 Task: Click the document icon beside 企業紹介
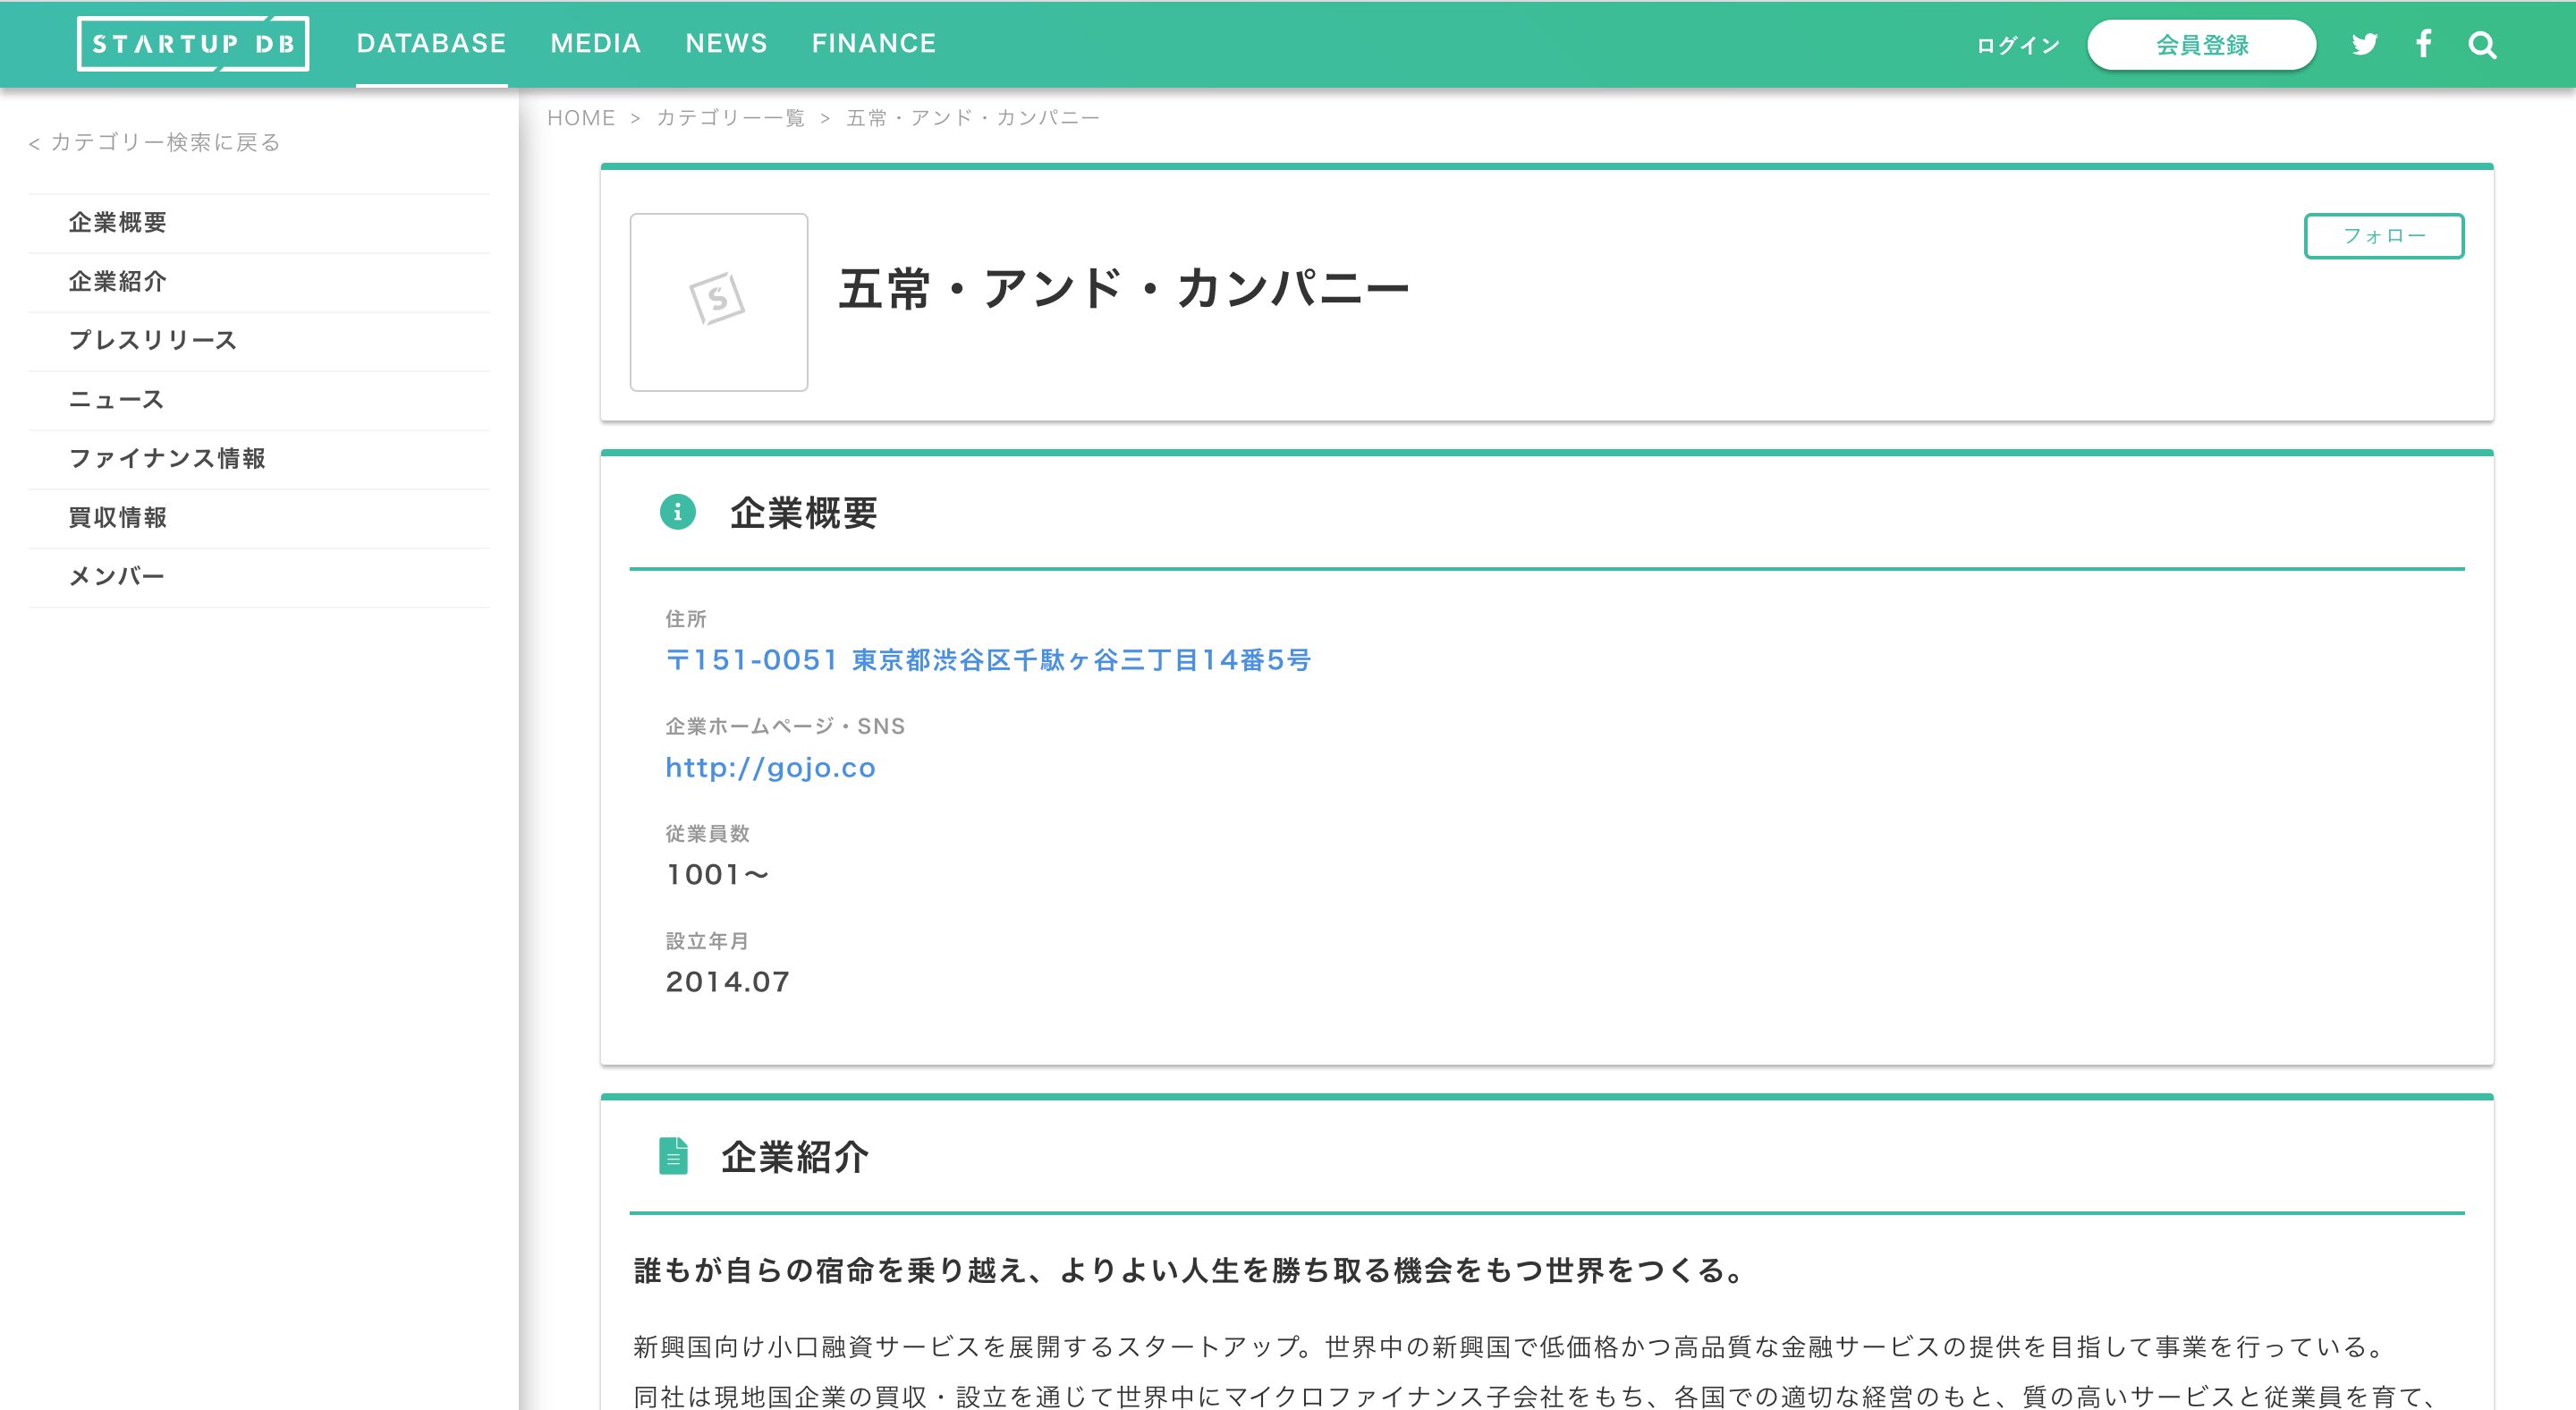click(673, 1156)
